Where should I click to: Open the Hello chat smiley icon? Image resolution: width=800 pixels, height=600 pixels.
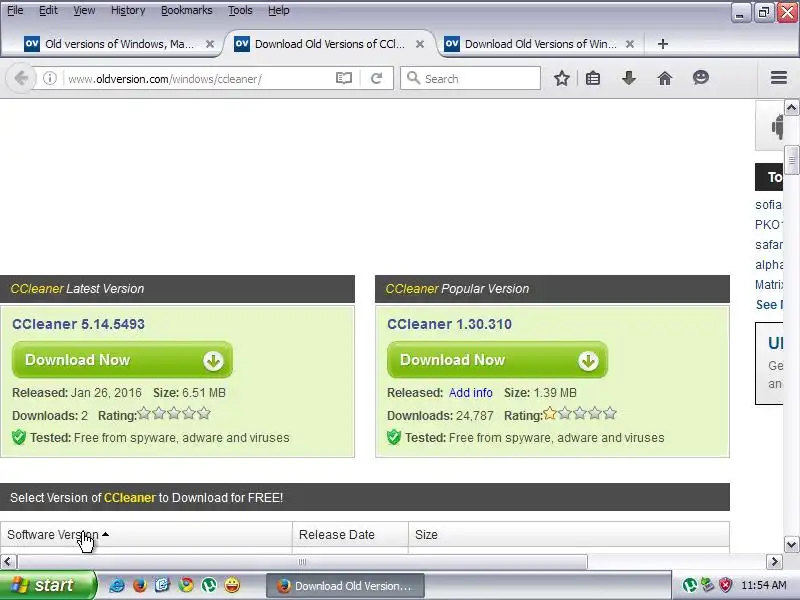(x=701, y=78)
